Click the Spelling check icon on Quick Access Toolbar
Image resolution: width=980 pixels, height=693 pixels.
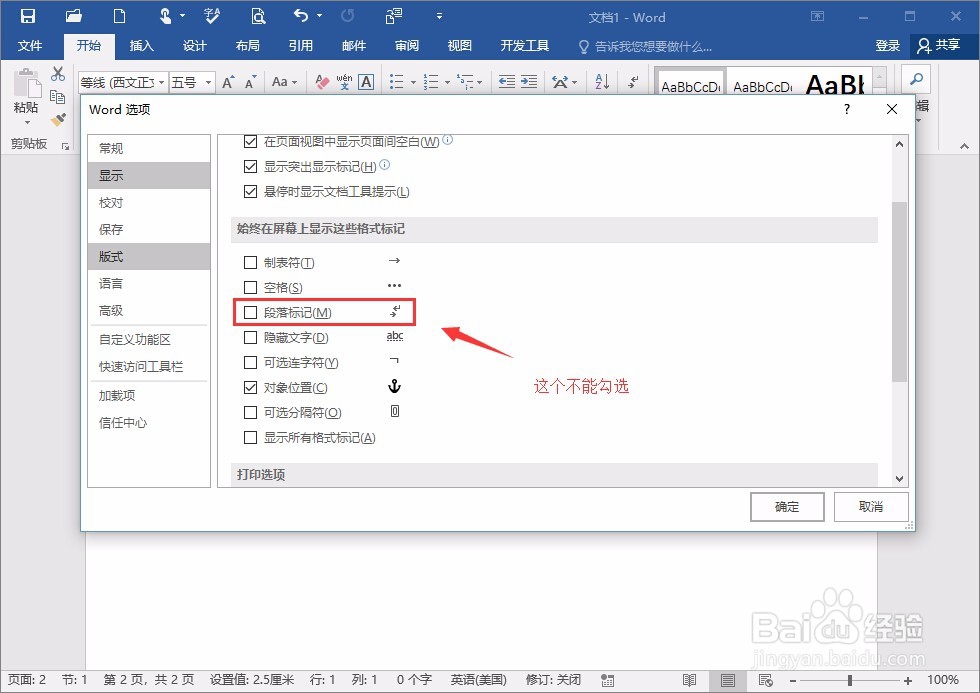tap(211, 17)
